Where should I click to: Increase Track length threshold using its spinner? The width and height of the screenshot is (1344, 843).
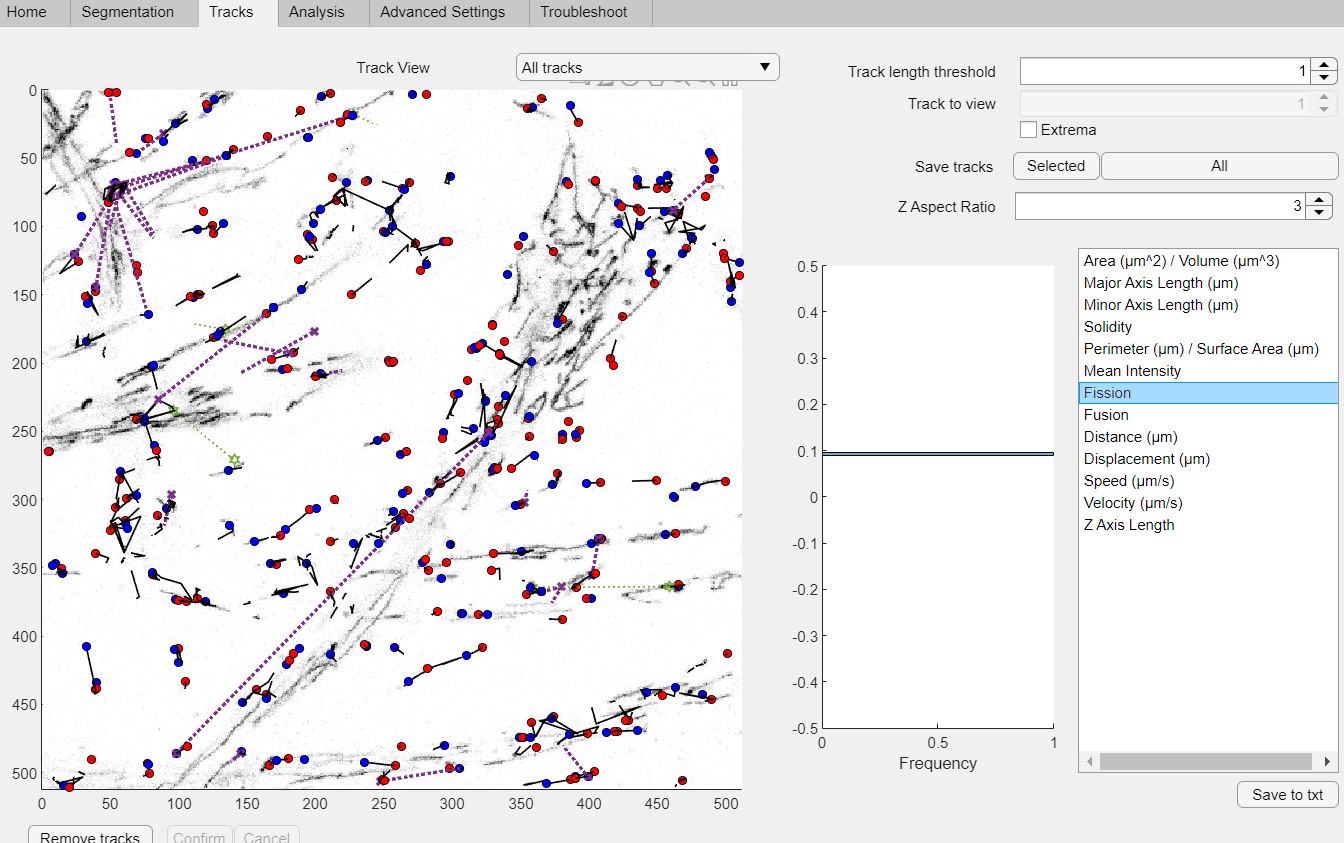1322,65
